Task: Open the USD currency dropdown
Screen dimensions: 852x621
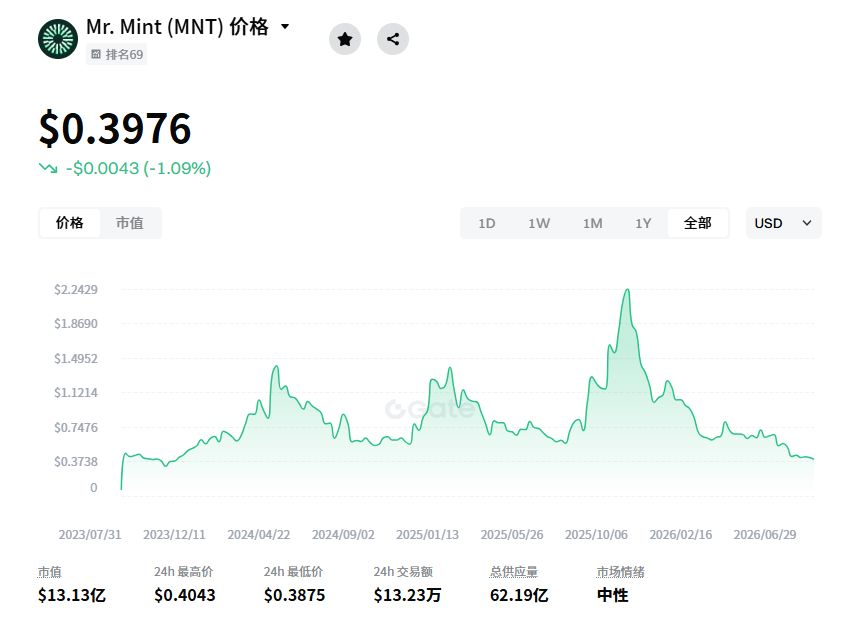Action: [784, 223]
